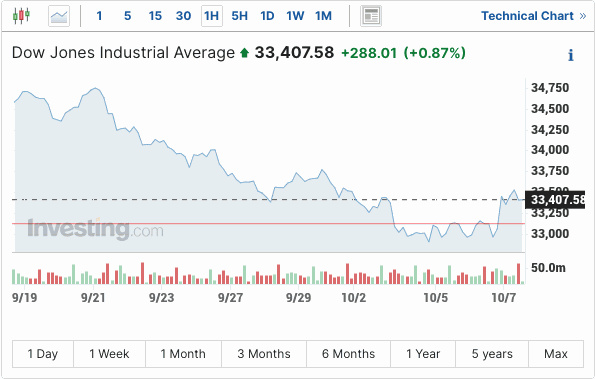The width and height of the screenshot is (595, 379).
Task: Click the 10/2 date axis label
Action: (x=354, y=297)
